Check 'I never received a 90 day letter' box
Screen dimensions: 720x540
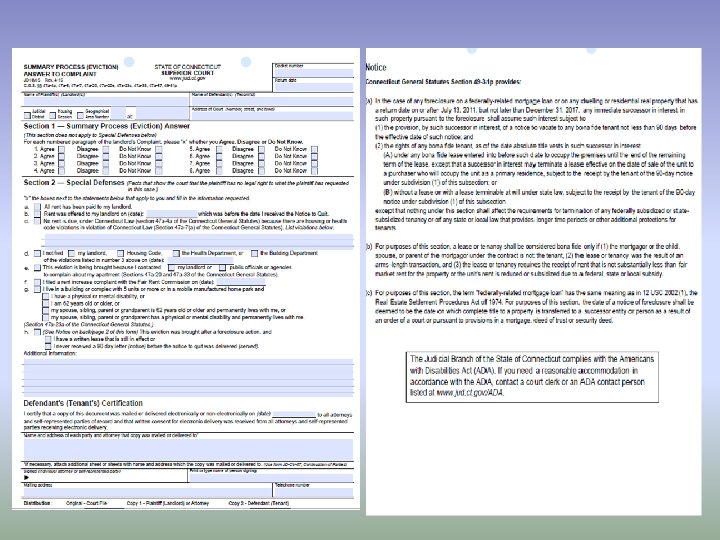coord(48,346)
